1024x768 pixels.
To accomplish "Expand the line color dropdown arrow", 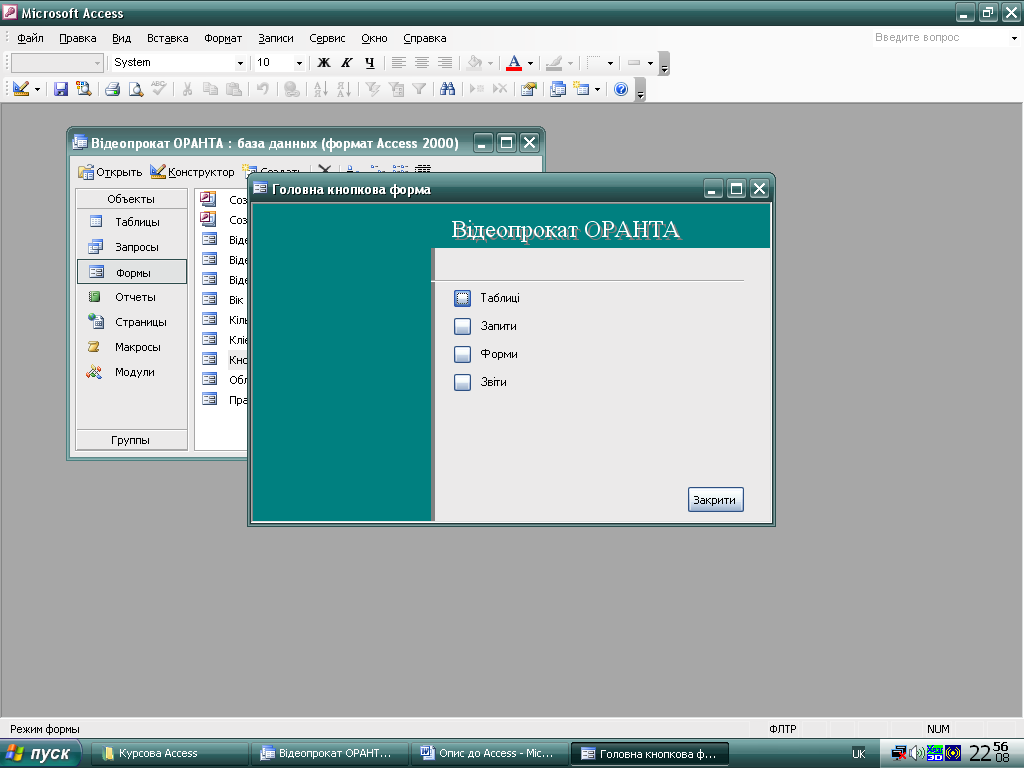I will pos(570,63).
